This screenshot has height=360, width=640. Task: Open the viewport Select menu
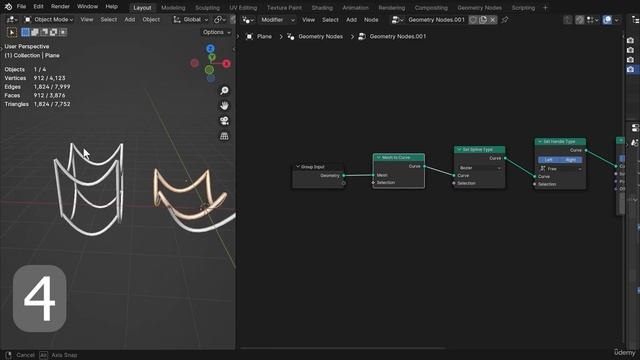coord(109,20)
